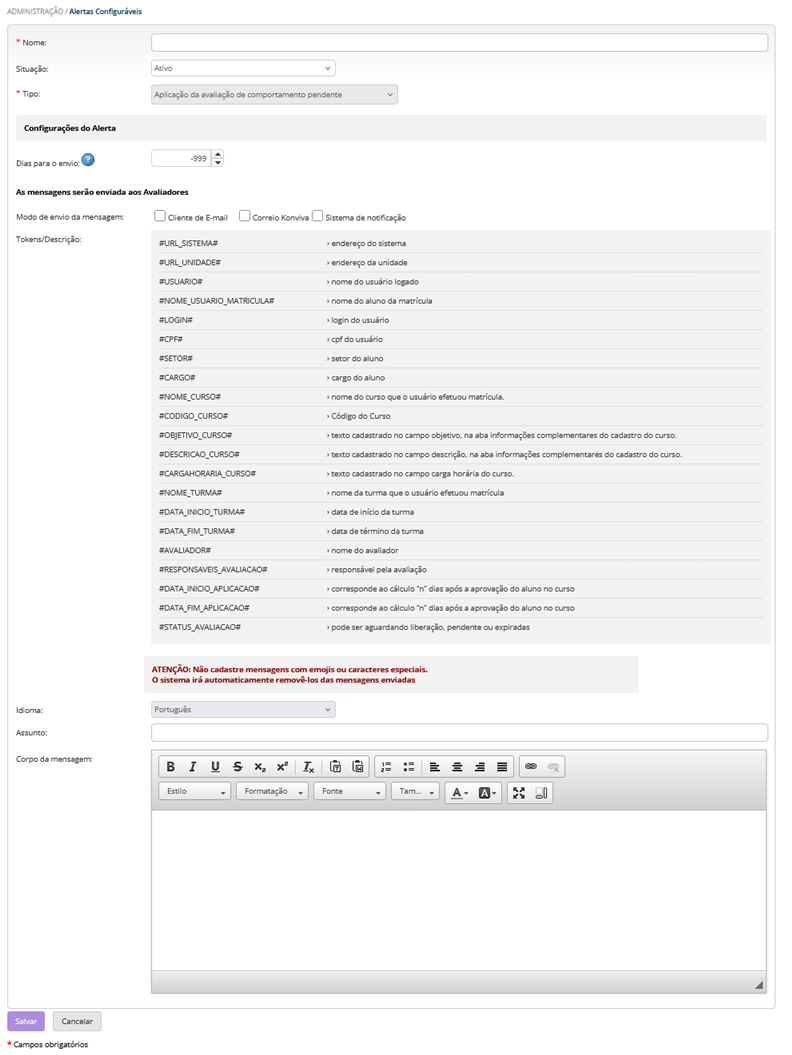This screenshot has width=792, height=1055.
Task: Check the Correio Konviva option
Action: click(244, 216)
